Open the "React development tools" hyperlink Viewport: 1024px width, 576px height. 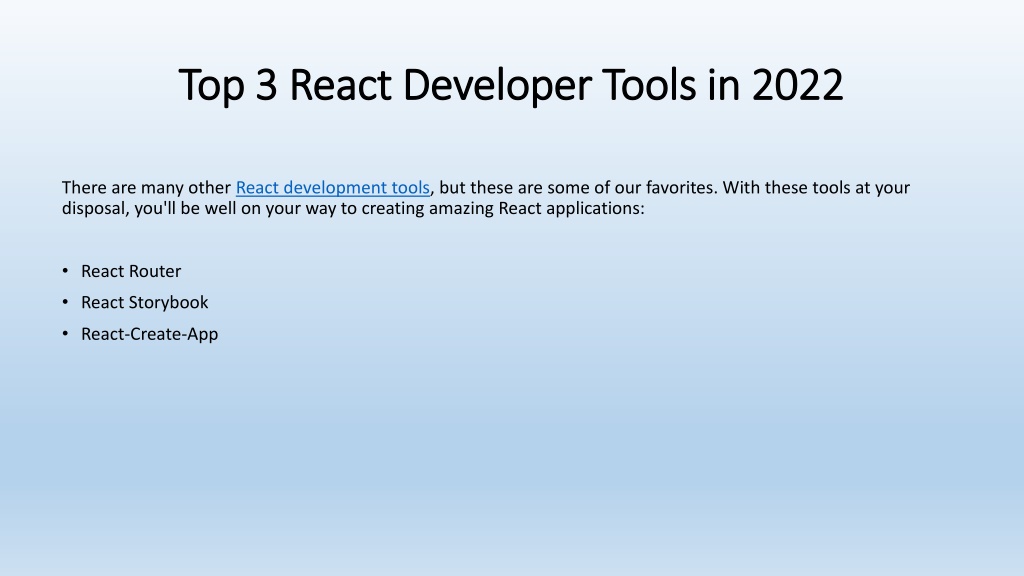[x=332, y=188]
